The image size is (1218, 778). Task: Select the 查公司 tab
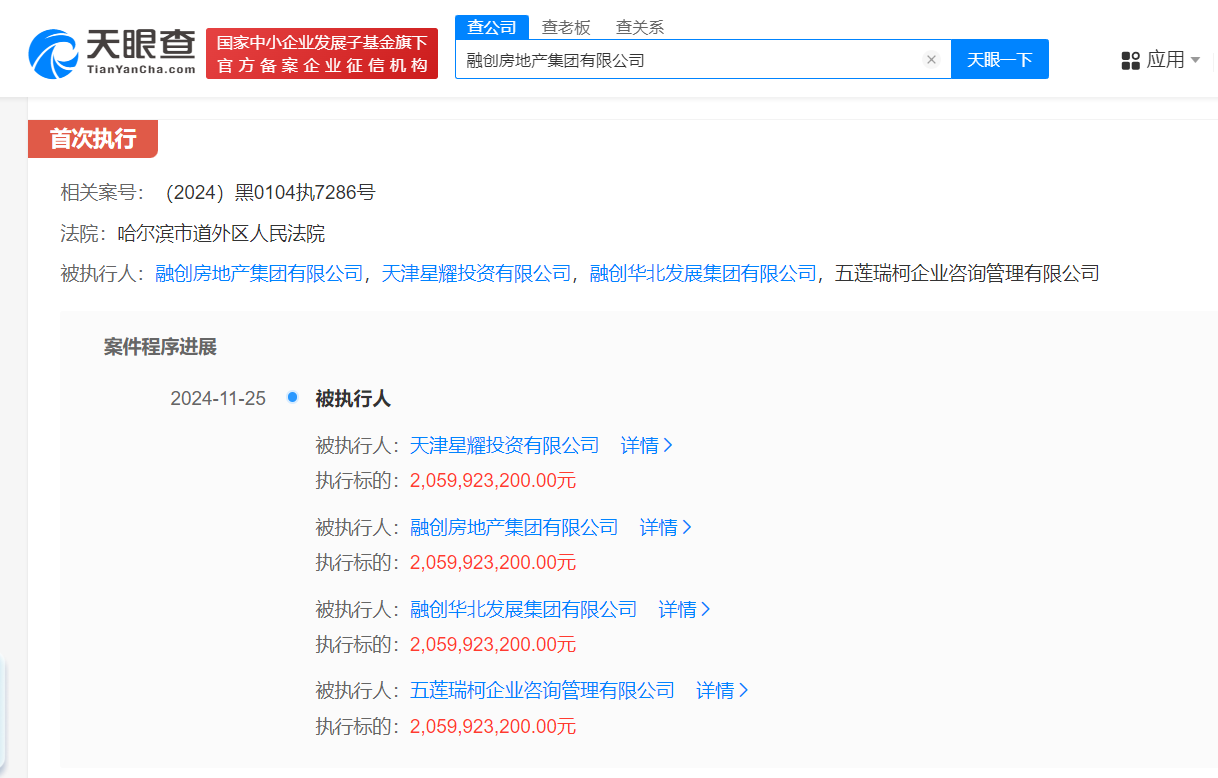(492, 27)
